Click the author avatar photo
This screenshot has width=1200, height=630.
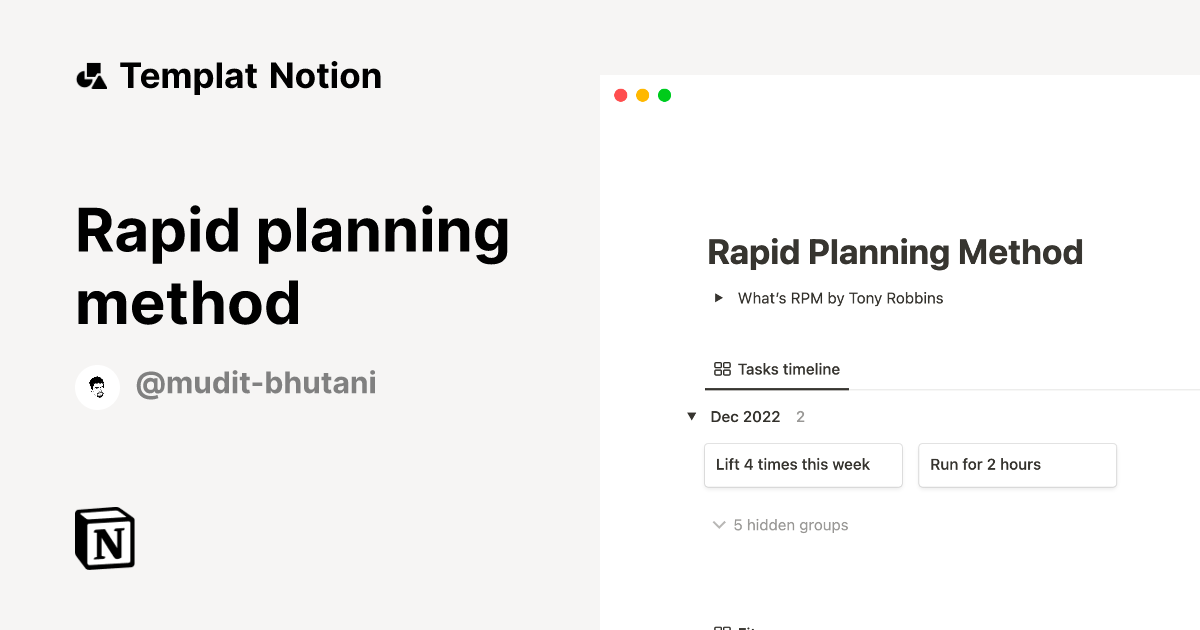click(x=97, y=386)
